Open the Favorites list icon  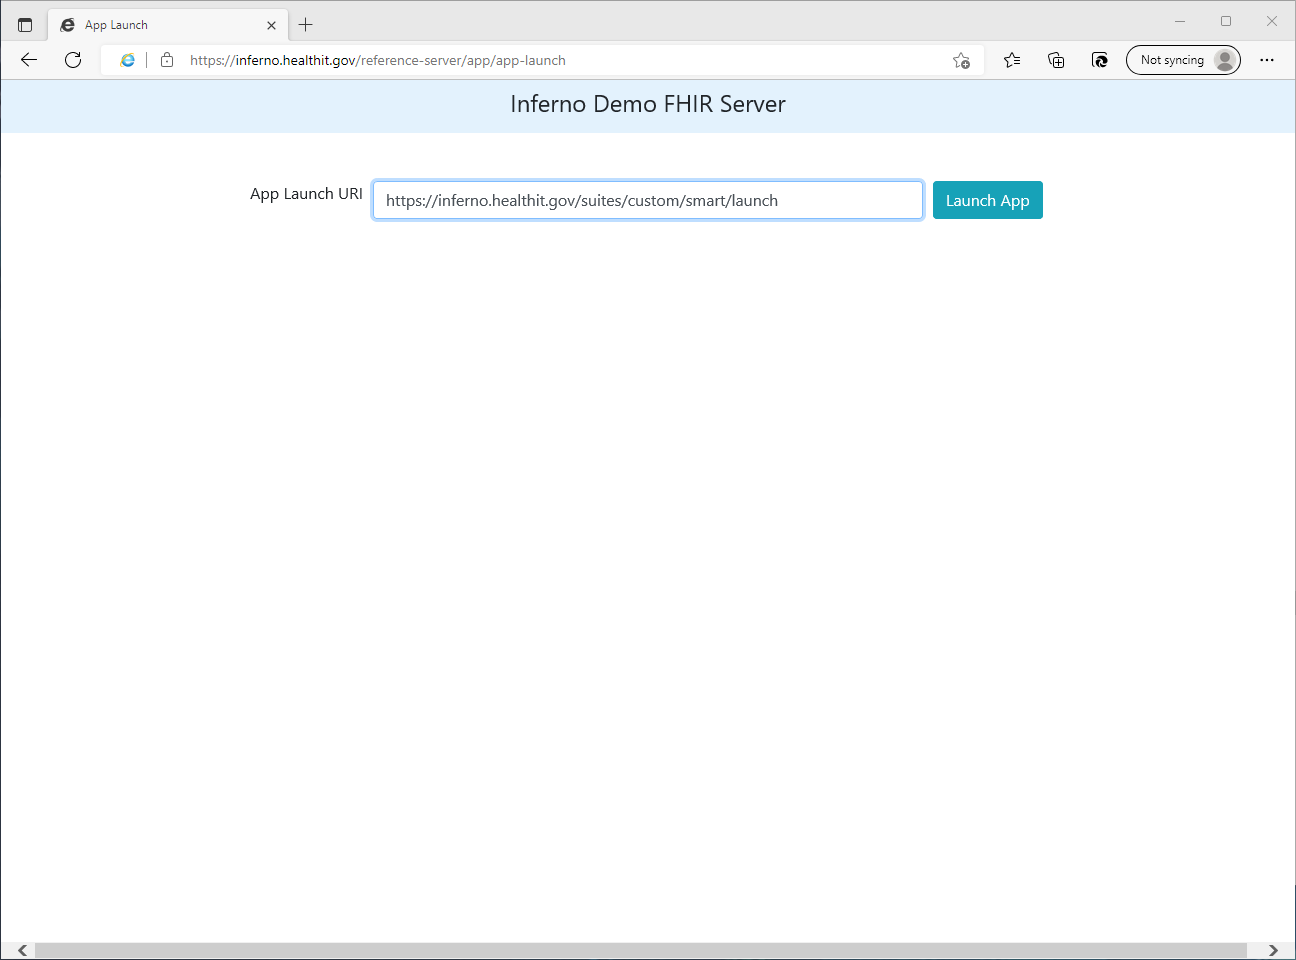point(1012,60)
